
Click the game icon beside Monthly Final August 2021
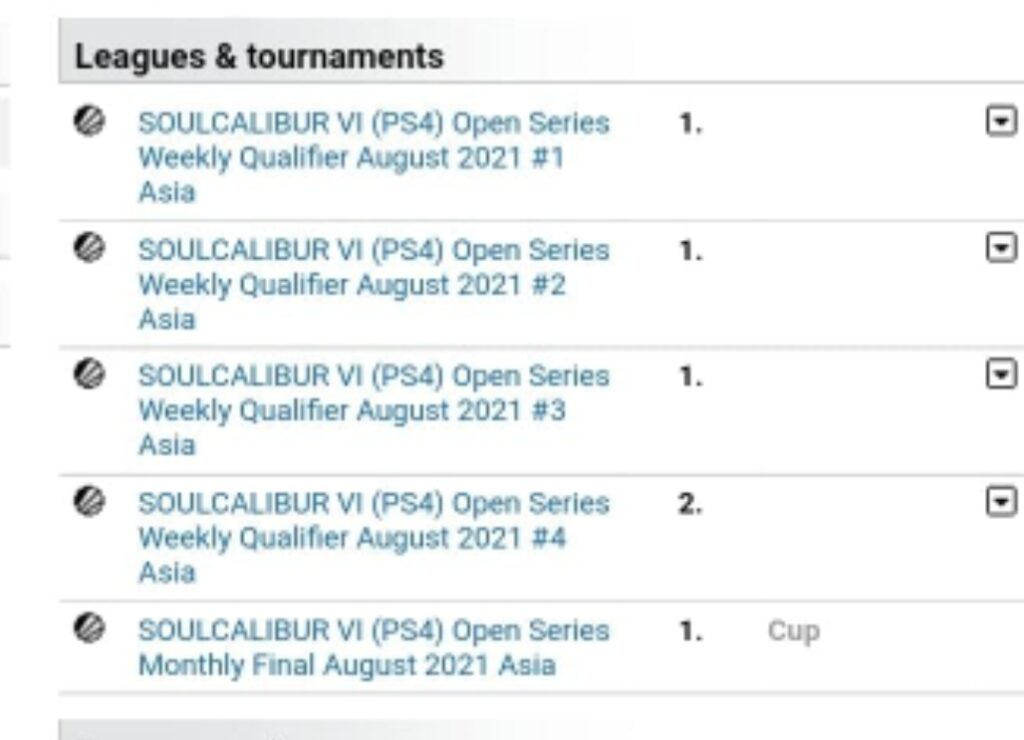(89, 628)
